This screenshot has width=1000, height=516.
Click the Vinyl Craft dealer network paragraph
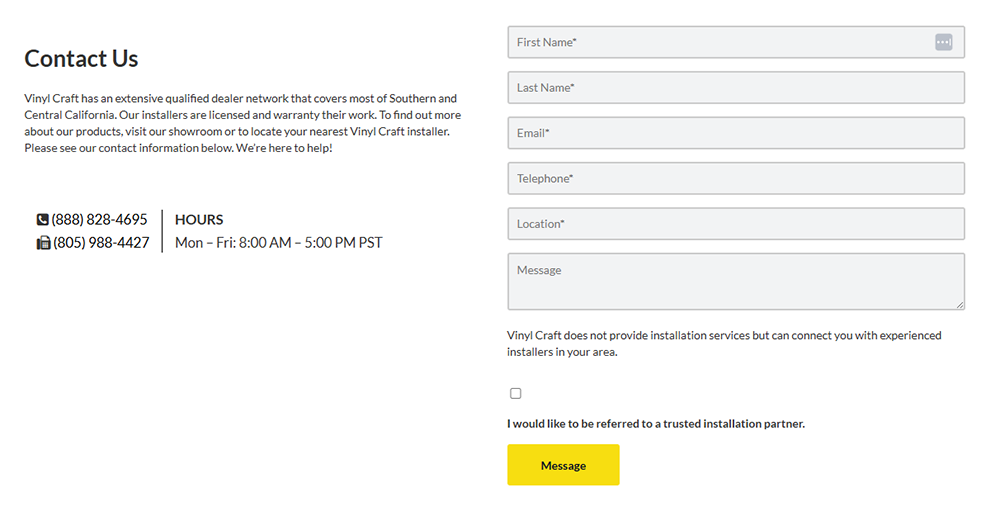click(243, 123)
